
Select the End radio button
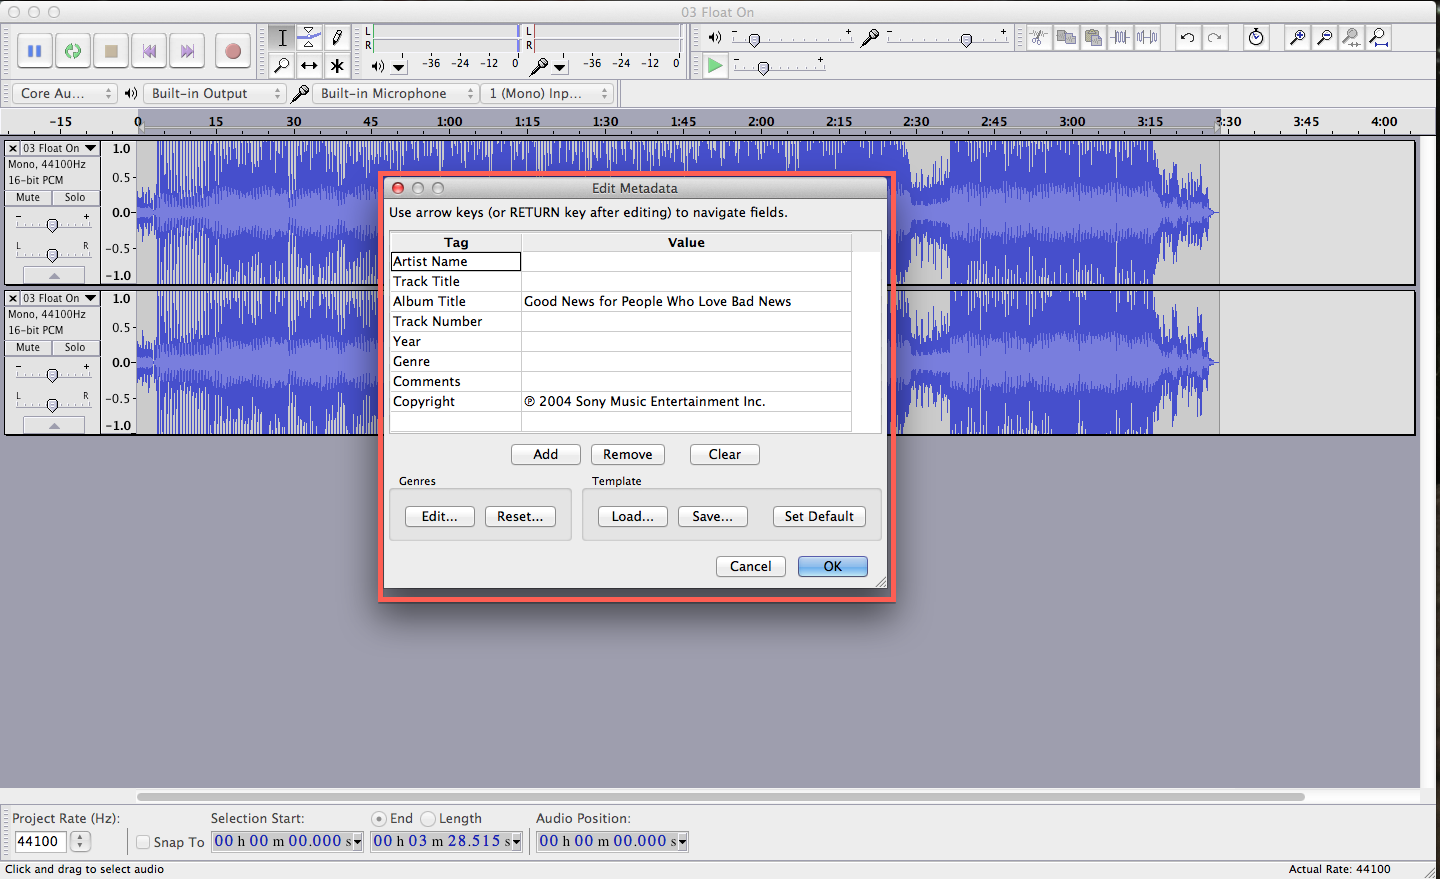pos(378,818)
